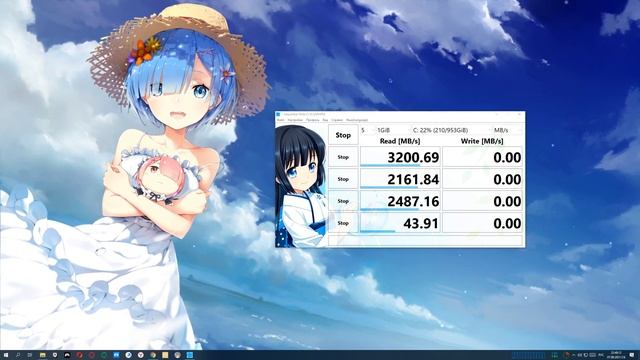Viewport: 640px width, 360px height.
Task: Click the CrystalDiskMark title bar app icon
Action: click(278, 114)
